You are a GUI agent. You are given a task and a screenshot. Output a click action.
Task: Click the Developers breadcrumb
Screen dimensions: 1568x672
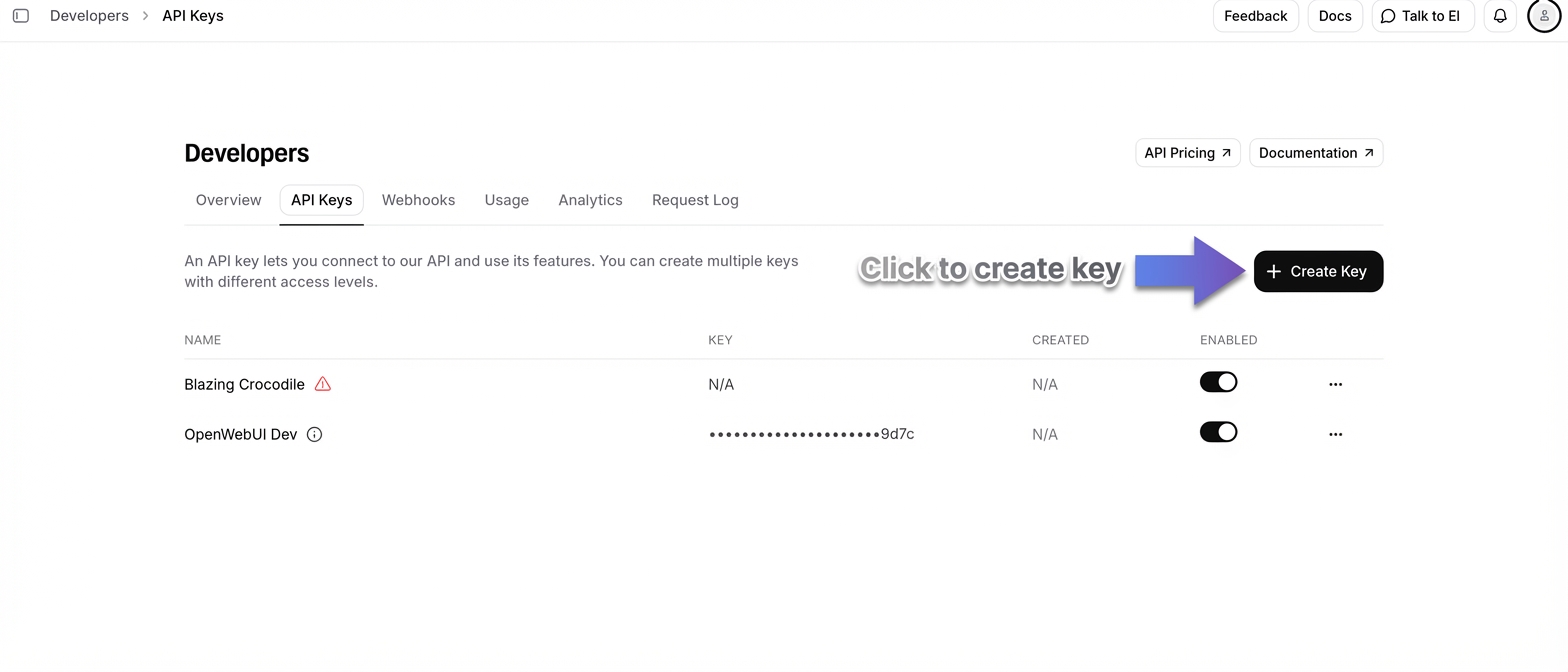click(89, 15)
